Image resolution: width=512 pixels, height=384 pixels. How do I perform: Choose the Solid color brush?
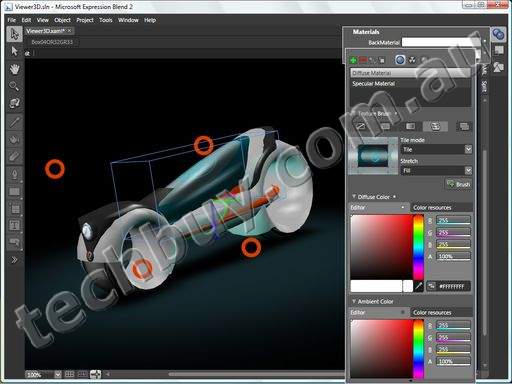[x=385, y=126]
